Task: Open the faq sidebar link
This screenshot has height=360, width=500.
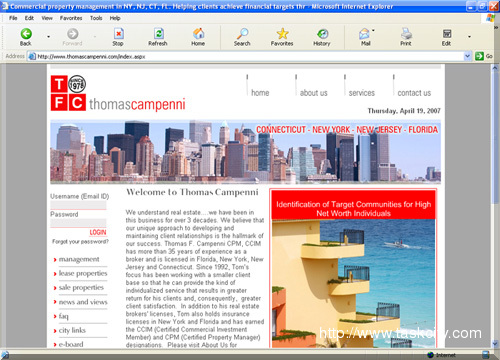Action: point(64,316)
